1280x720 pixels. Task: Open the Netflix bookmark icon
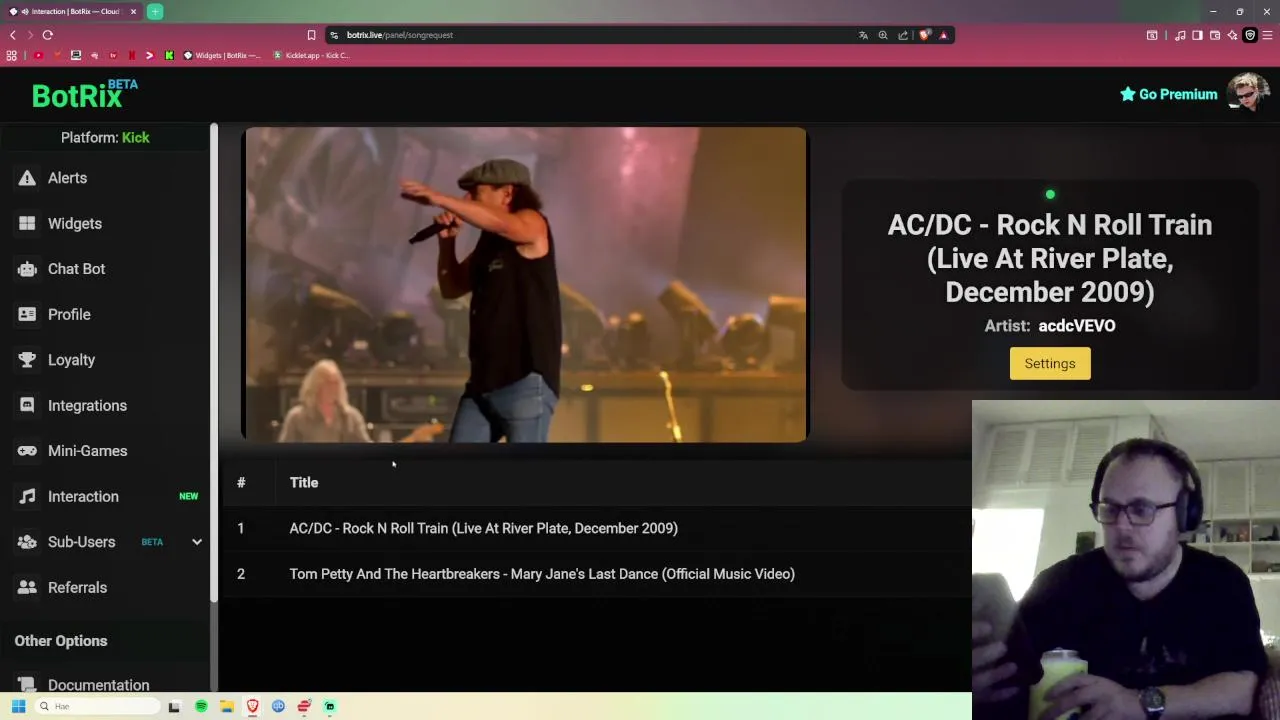131,55
